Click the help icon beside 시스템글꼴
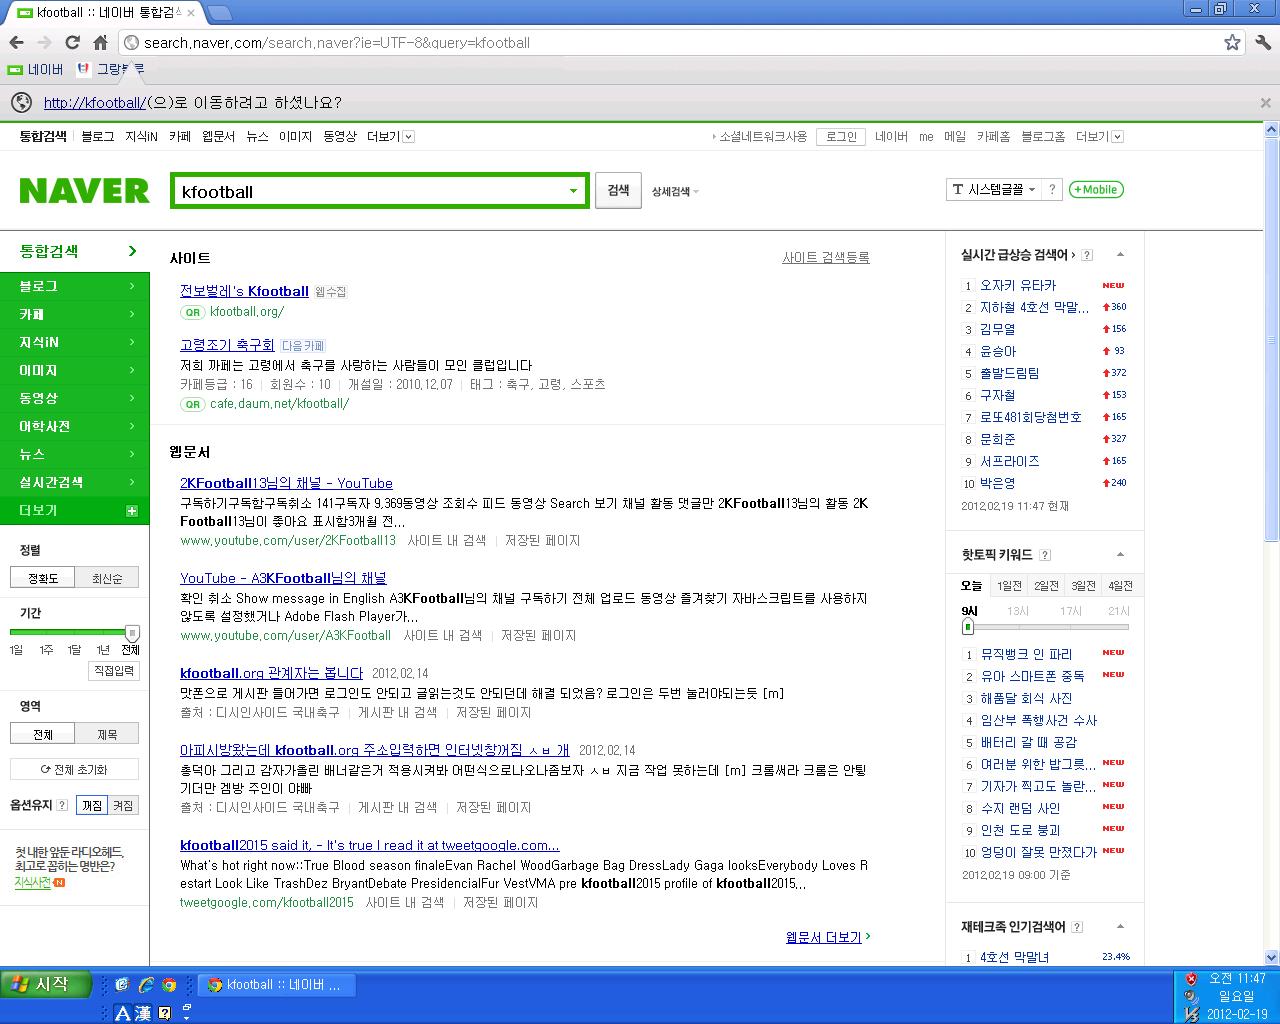 1052,189
